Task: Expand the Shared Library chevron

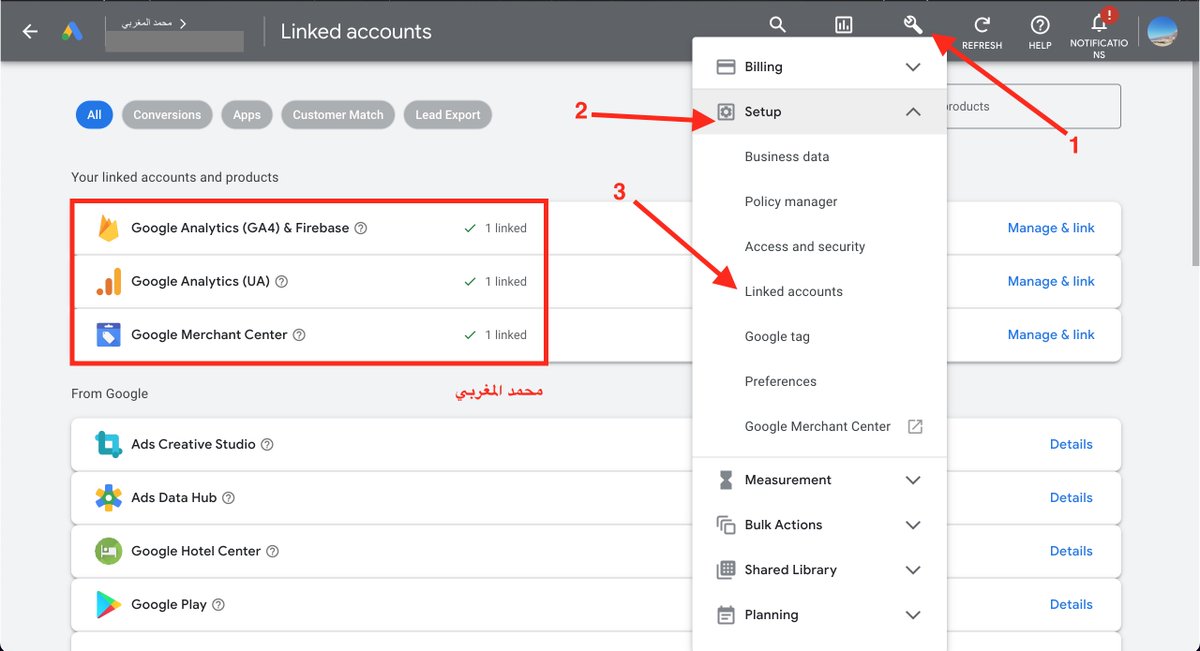Action: (x=912, y=570)
